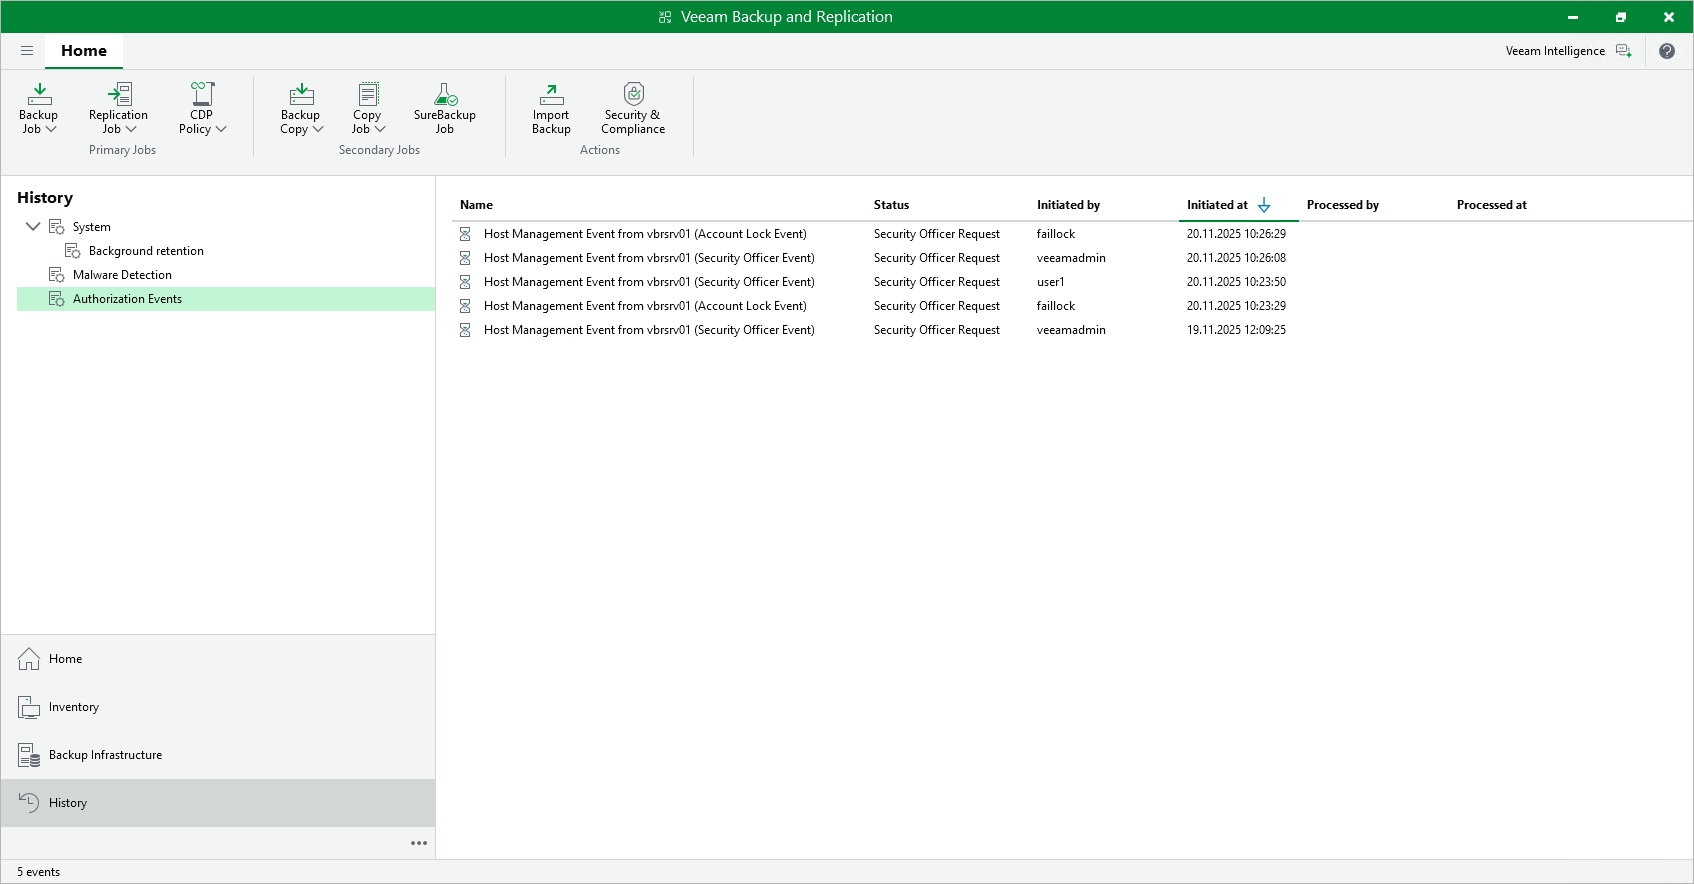Viewport: 1694px width, 884px height.
Task: Click the user1 initiator cell
Action: [x=1051, y=282]
